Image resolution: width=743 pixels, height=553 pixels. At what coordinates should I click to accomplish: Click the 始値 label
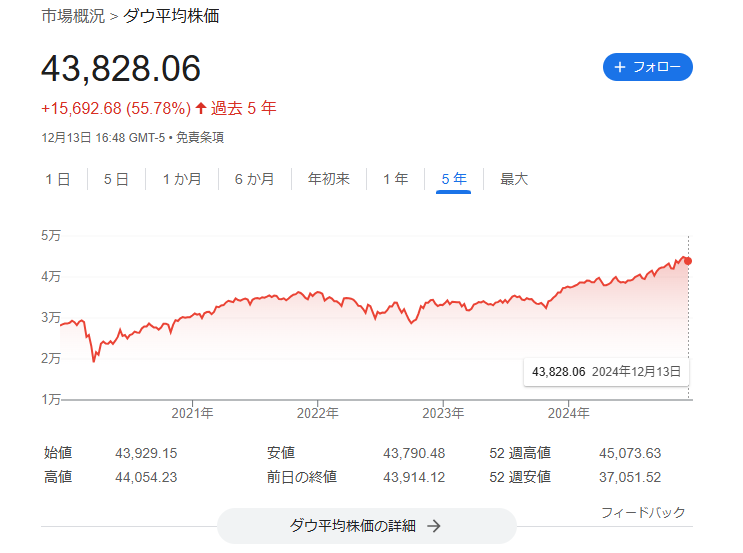tap(58, 453)
